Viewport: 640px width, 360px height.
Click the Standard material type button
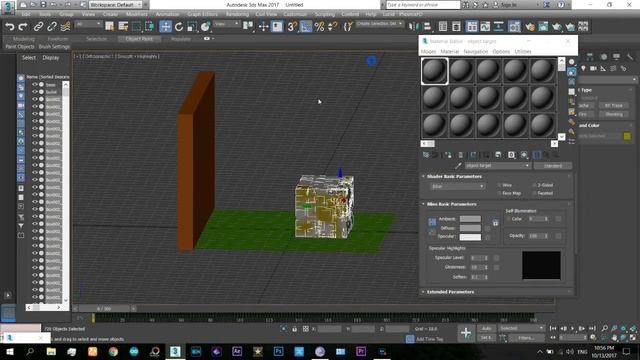point(553,166)
